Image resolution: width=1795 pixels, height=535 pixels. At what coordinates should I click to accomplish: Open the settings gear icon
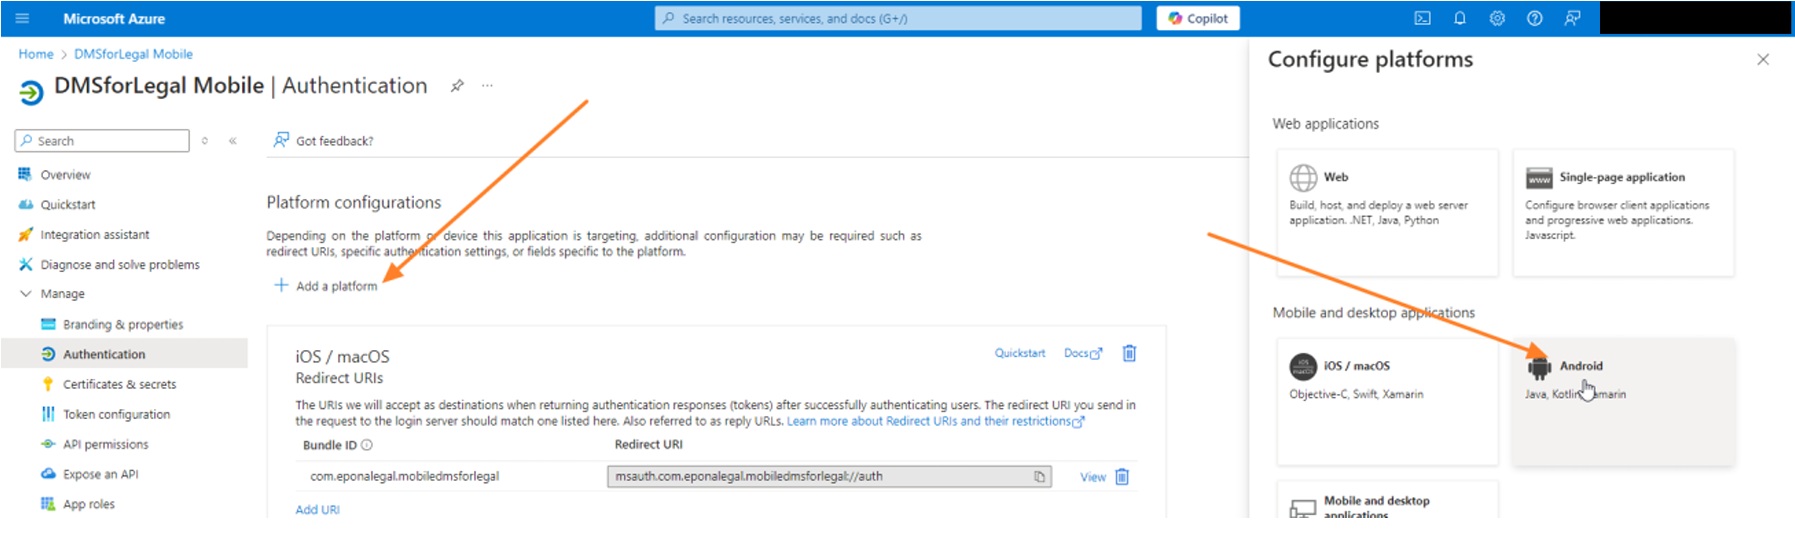tap(1497, 18)
